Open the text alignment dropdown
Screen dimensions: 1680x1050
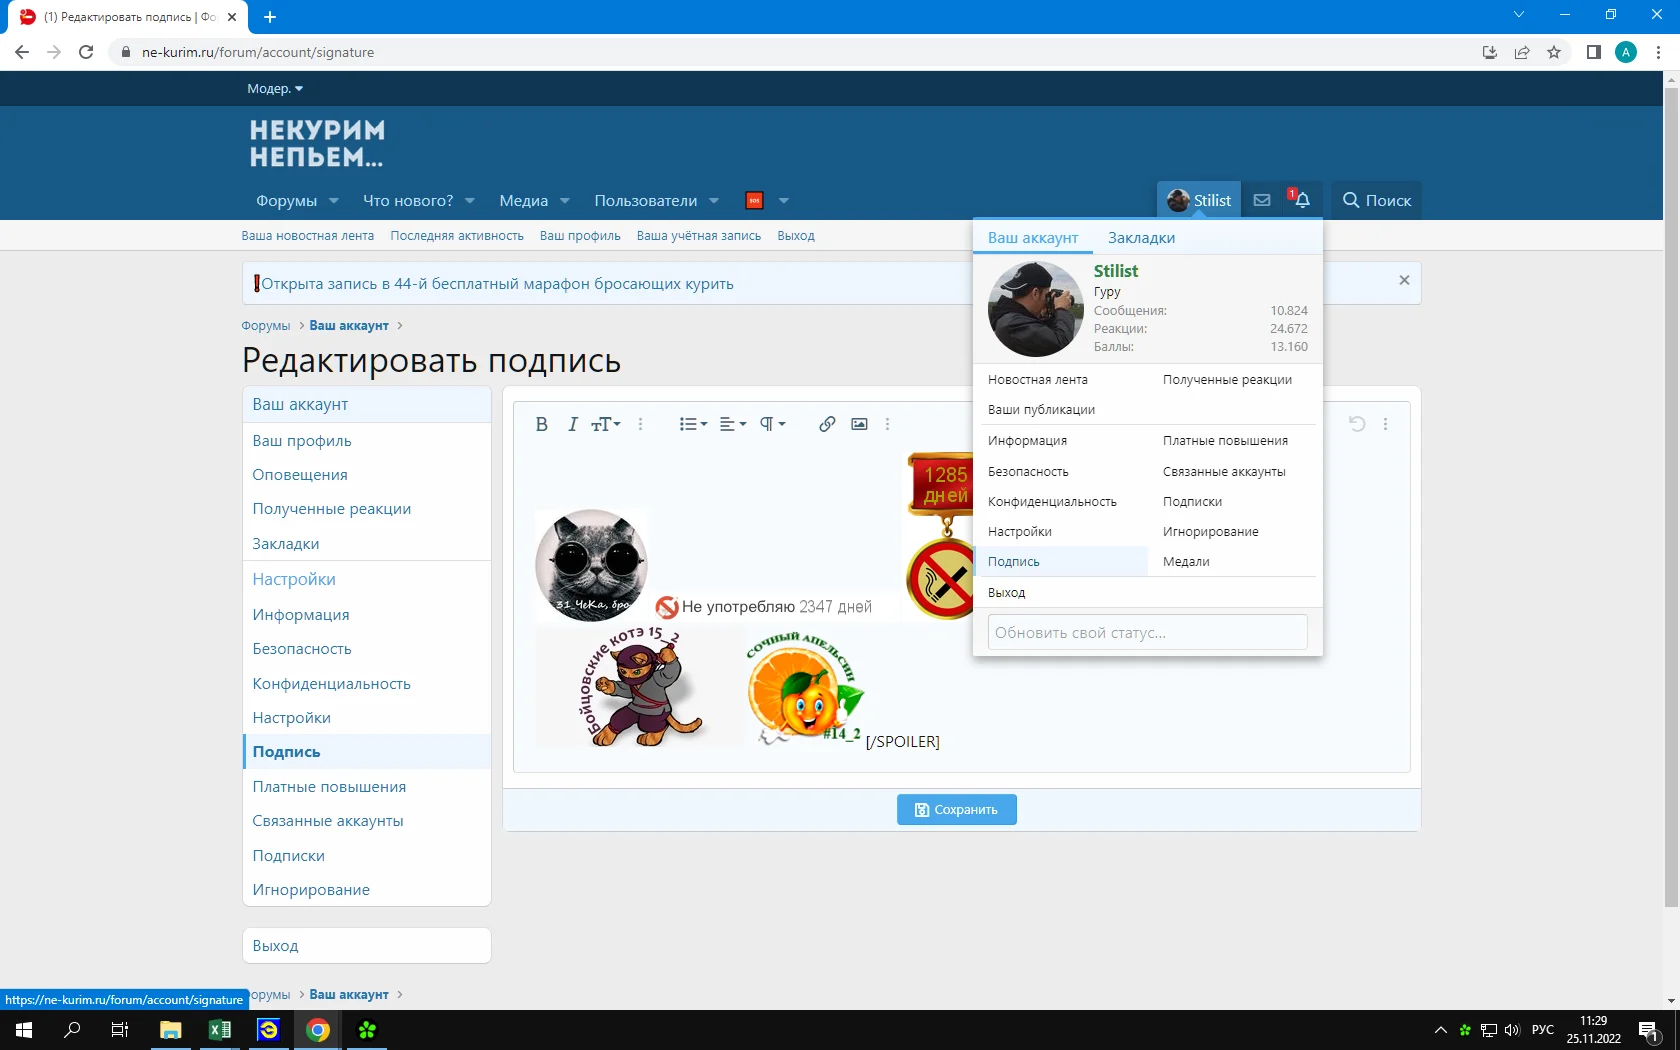point(733,424)
